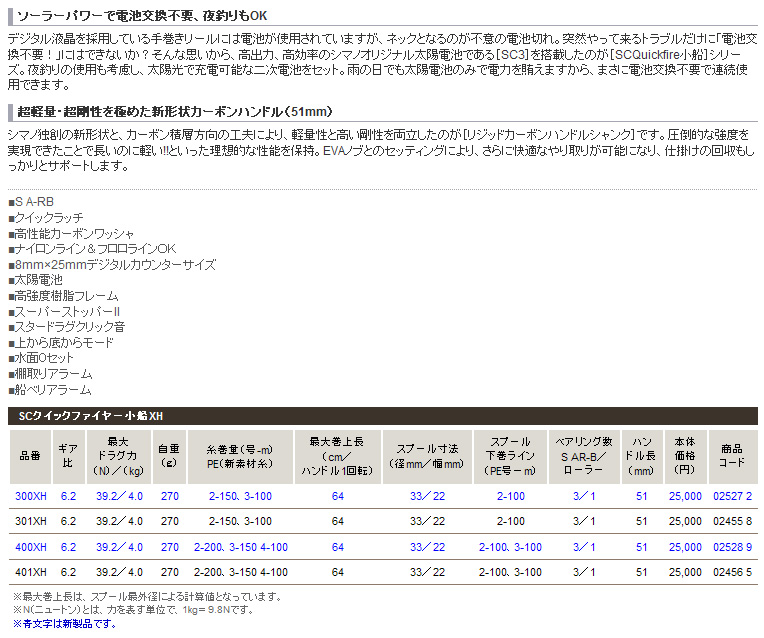Click the 25,000 price in 300XH row
The image size is (764, 638).
(x=685, y=496)
